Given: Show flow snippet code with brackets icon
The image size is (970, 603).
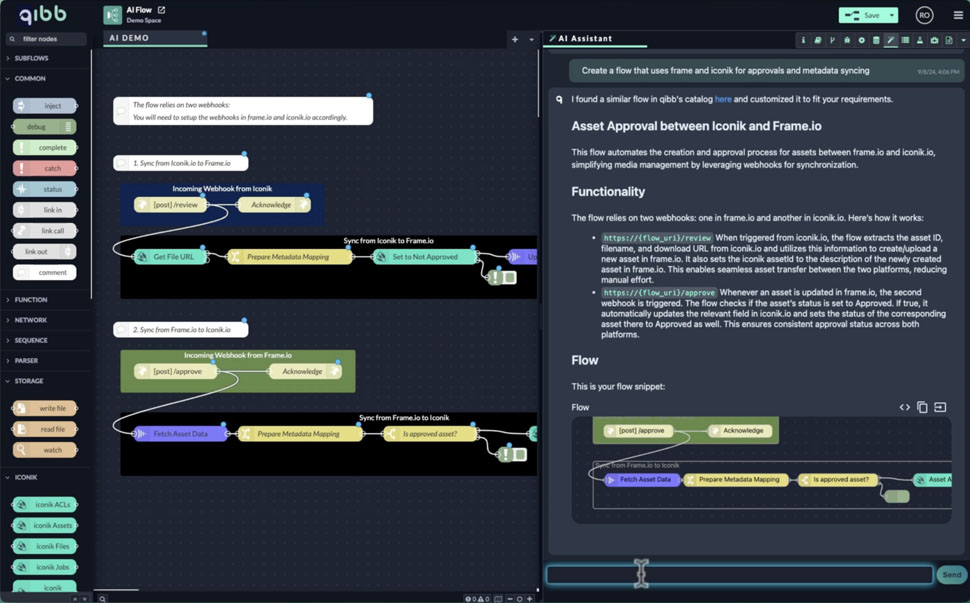Looking at the screenshot, I should 904,407.
